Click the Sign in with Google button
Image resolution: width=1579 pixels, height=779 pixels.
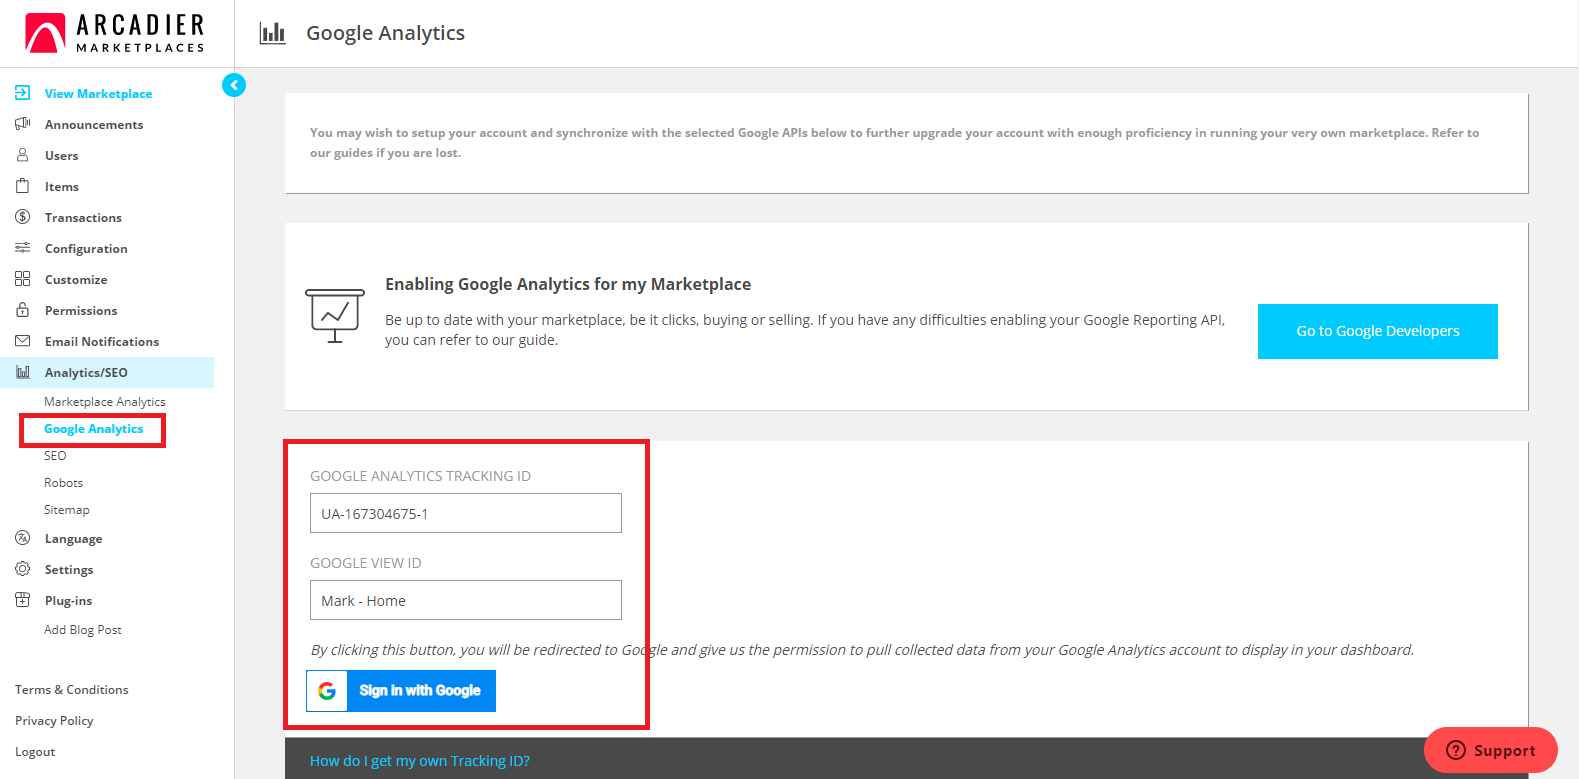pos(401,691)
